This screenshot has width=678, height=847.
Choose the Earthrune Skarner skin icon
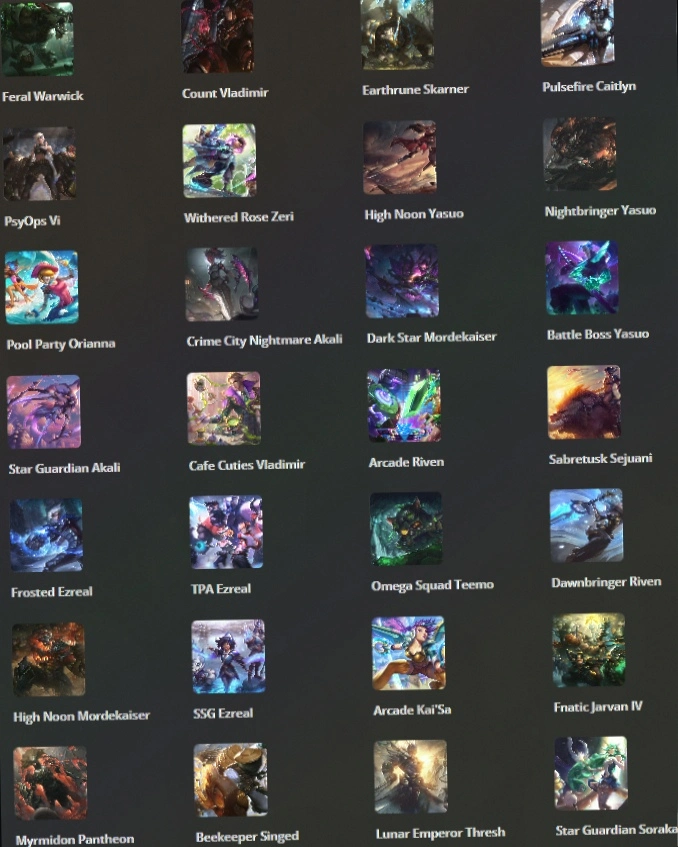(x=398, y=33)
